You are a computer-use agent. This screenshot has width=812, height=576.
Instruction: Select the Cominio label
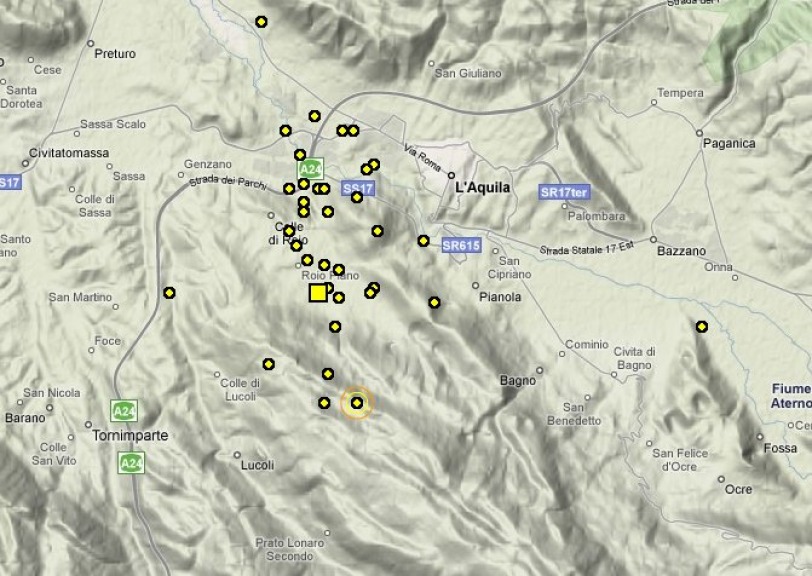pyautogui.click(x=587, y=344)
